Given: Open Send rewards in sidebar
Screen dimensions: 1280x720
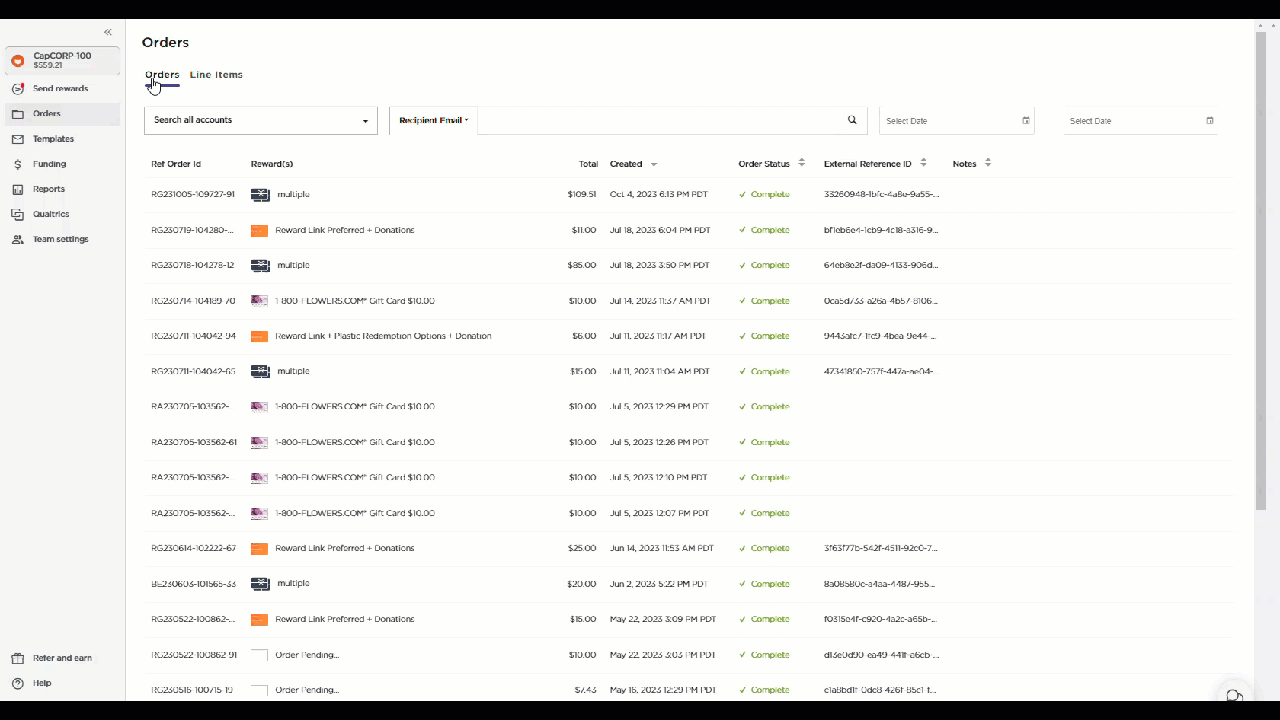Looking at the screenshot, I should (x=60, y=89).
